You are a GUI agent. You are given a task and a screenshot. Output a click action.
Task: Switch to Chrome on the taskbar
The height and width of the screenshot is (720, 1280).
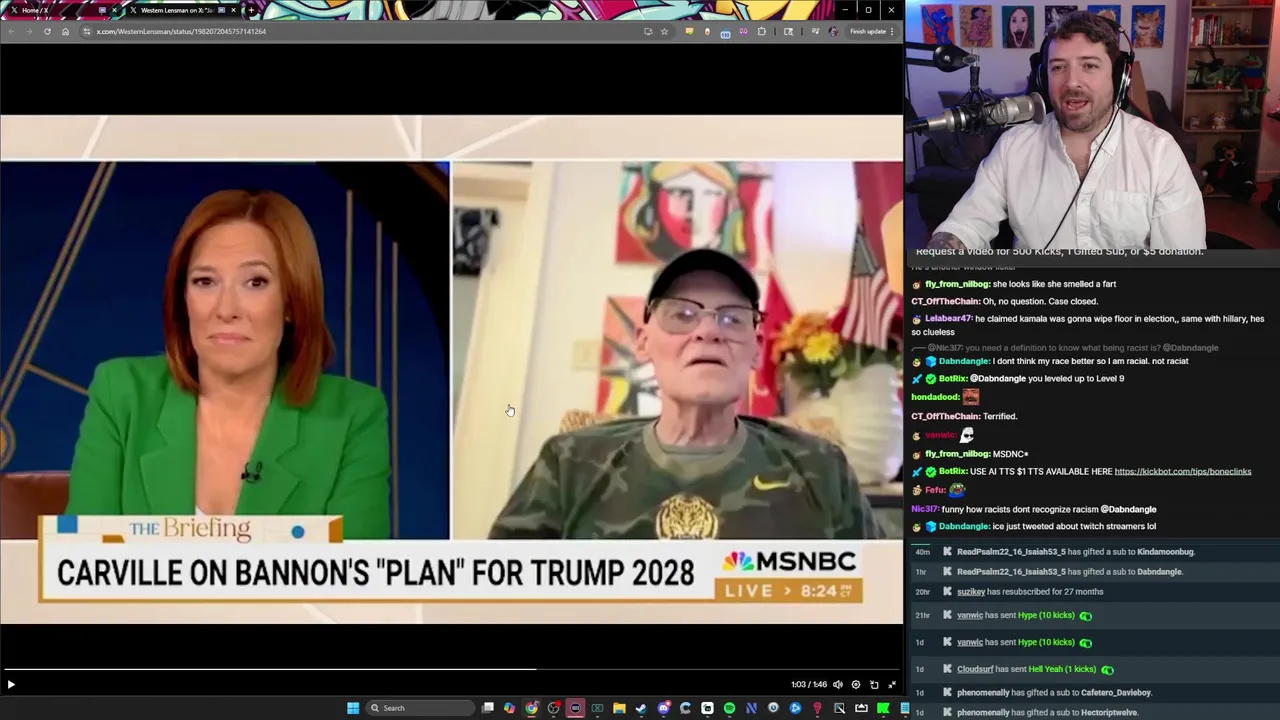[x=531, y=708]
